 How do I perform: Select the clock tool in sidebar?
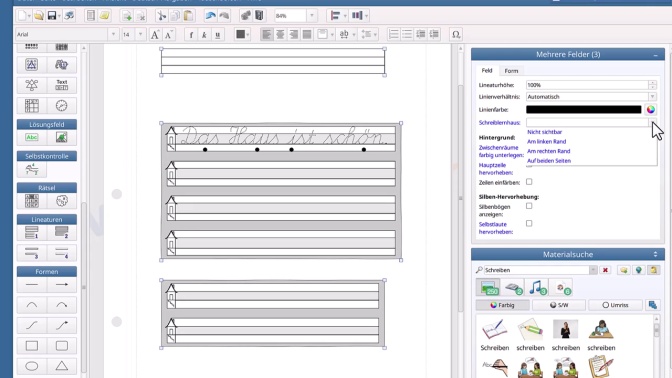(x=61, y=105)
